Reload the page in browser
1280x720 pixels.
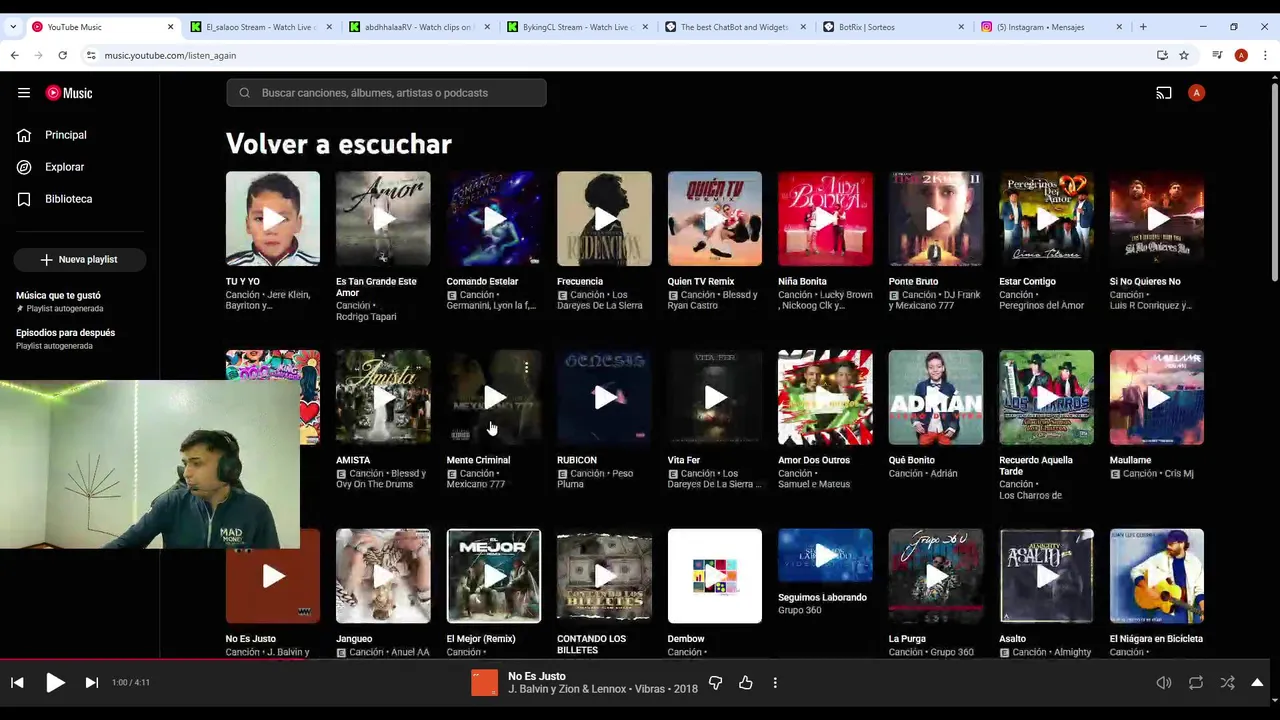point(62,56)
